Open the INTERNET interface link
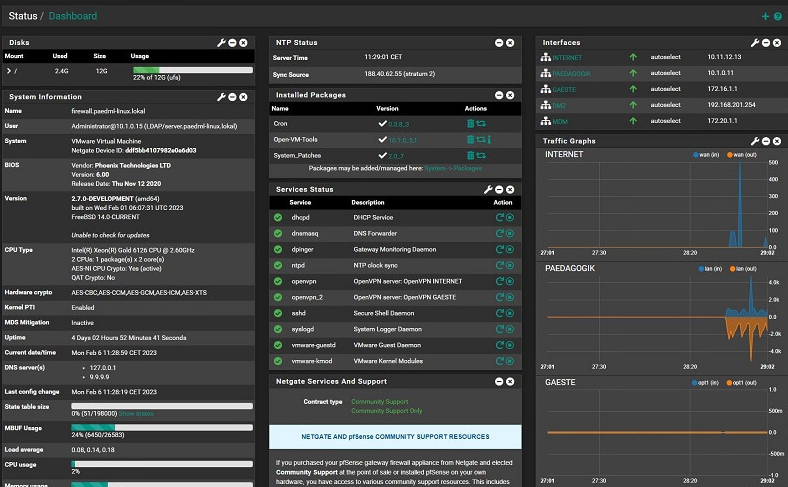Viewport: 788px width, 487px height. [x=566, y=58]
